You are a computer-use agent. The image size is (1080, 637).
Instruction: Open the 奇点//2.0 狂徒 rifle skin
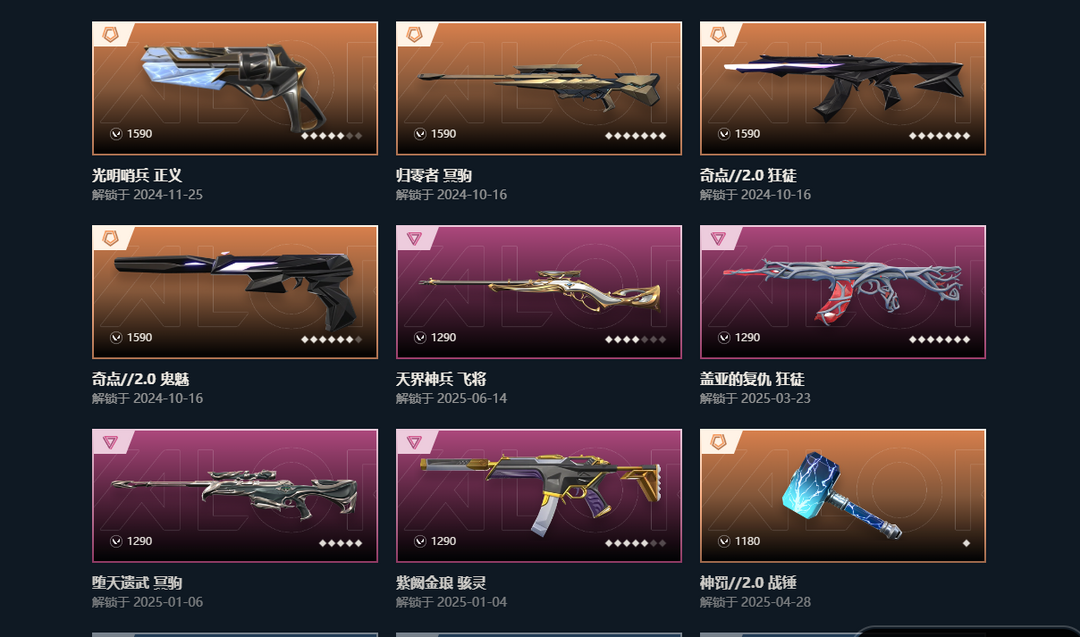pyautogui.click(x=842, y=88)
